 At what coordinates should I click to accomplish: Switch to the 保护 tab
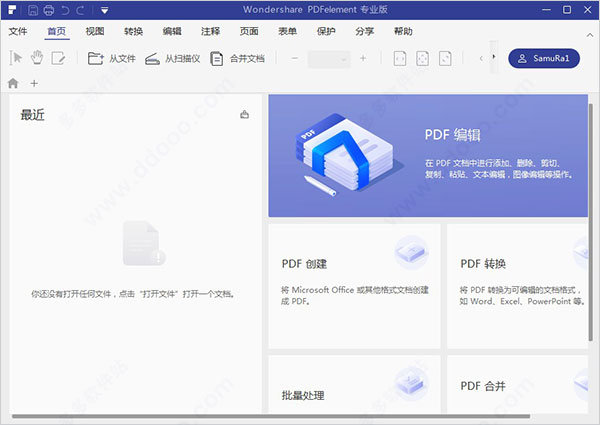click(326, 31)
